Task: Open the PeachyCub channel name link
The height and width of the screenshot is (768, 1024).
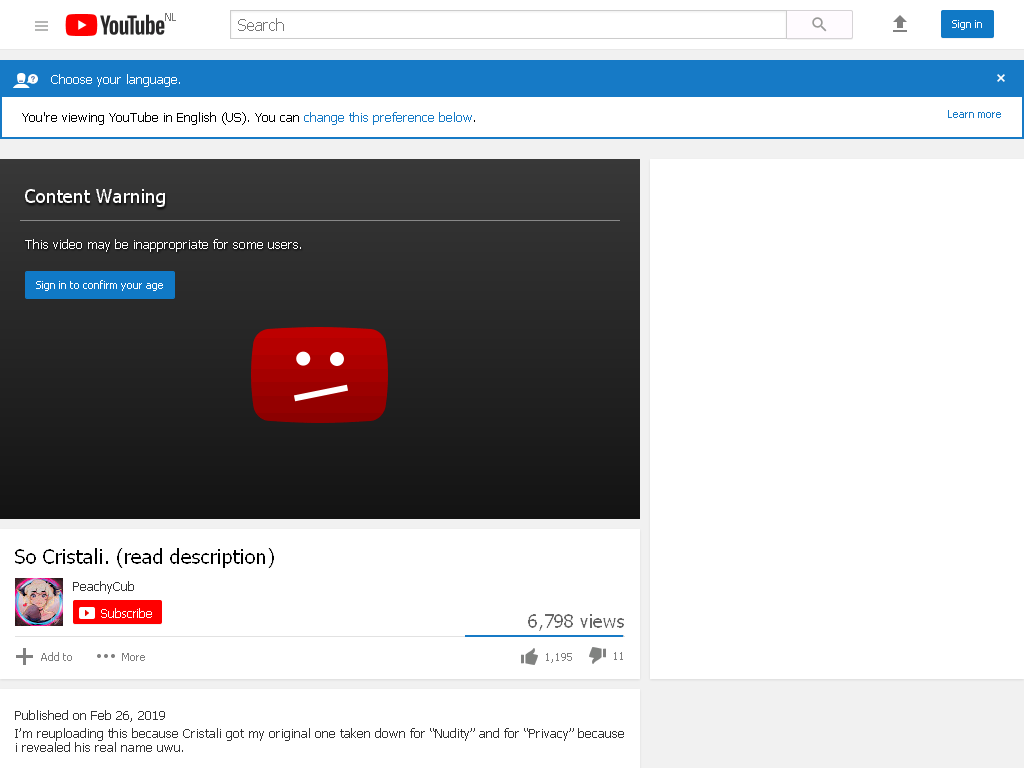Action: pos(103,586)
